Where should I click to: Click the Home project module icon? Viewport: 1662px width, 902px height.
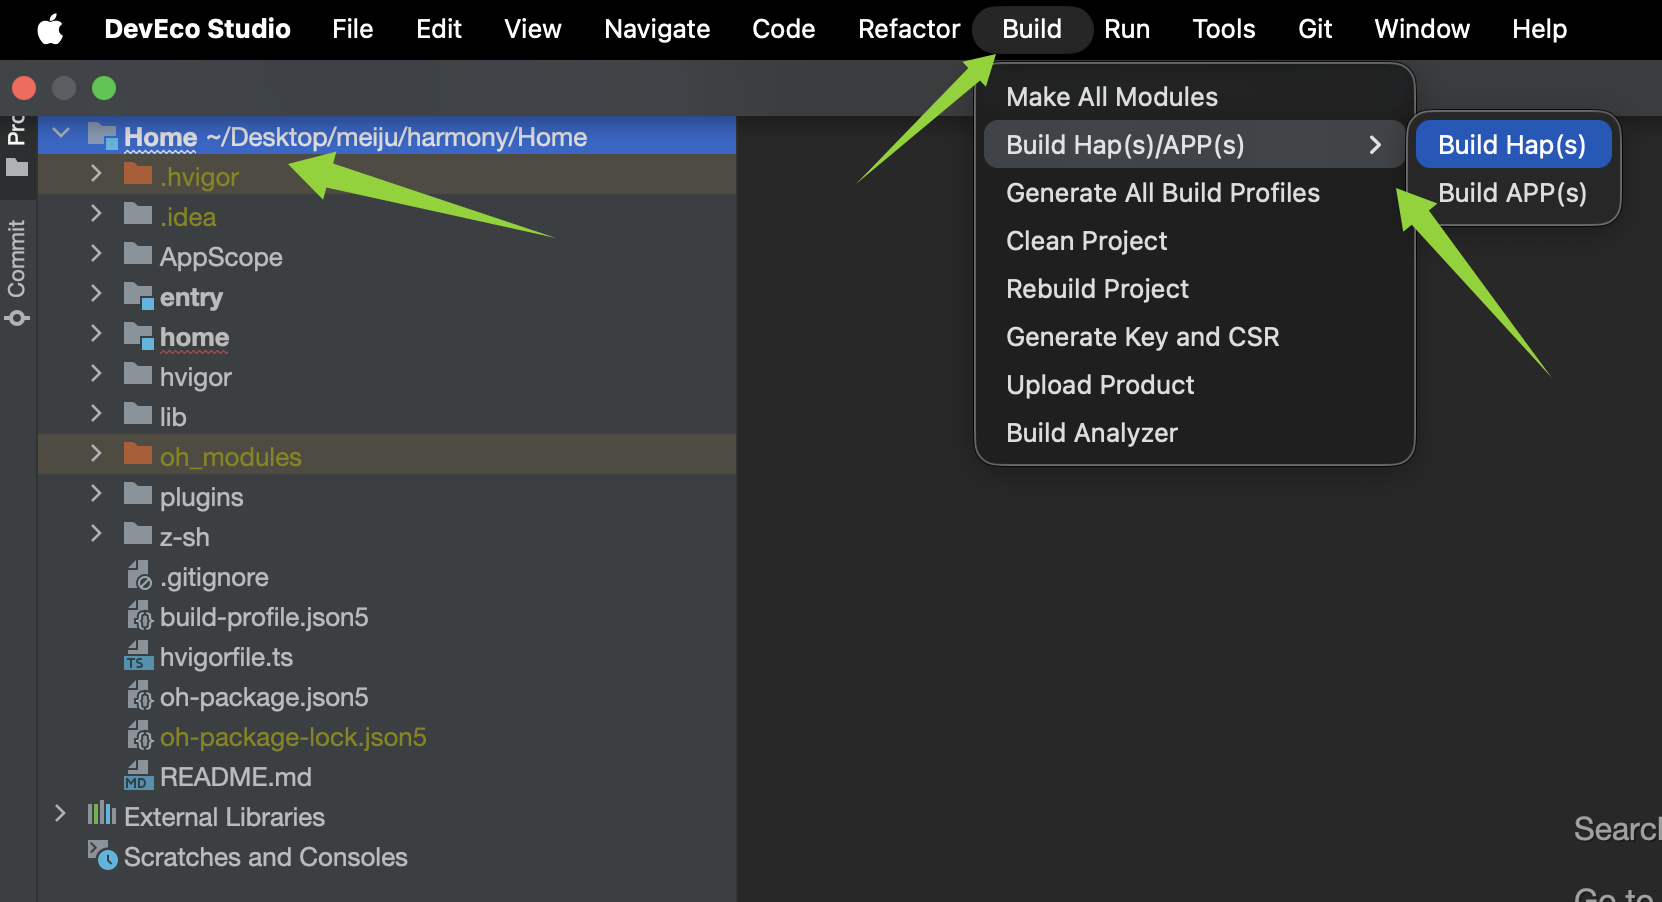point(103,136)
